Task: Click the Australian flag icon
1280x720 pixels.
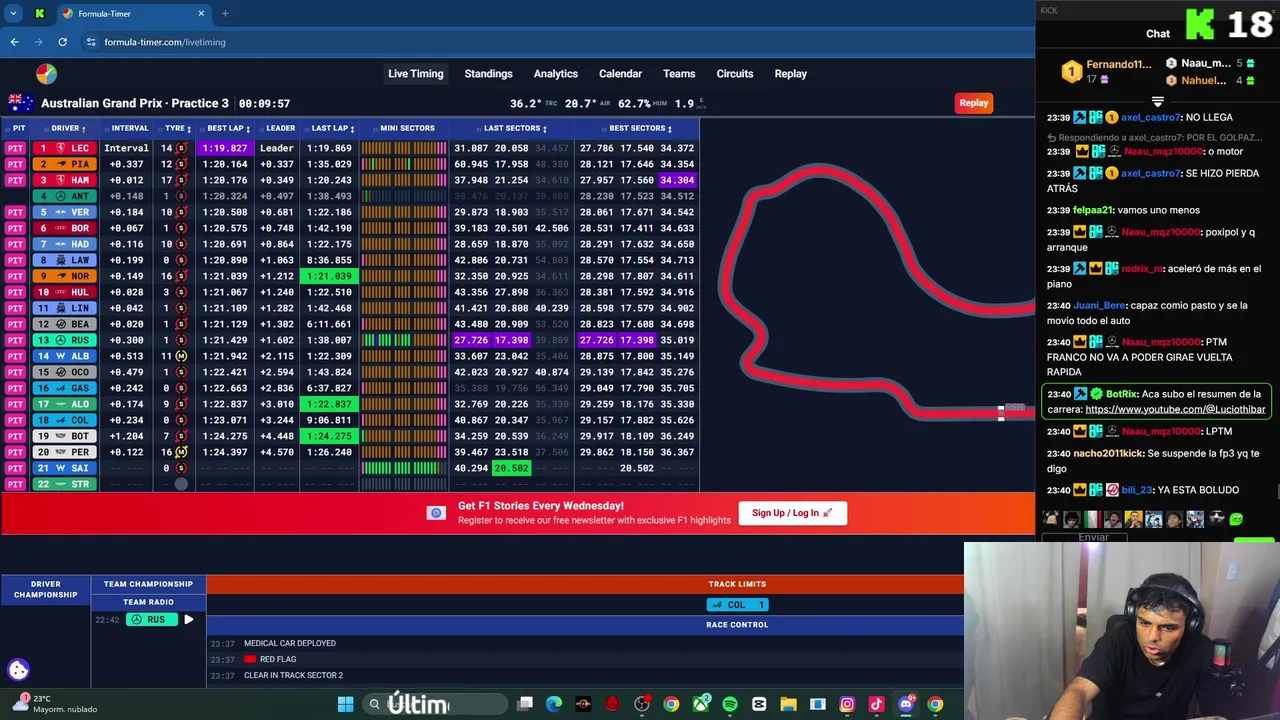Action: coord(21,103)
